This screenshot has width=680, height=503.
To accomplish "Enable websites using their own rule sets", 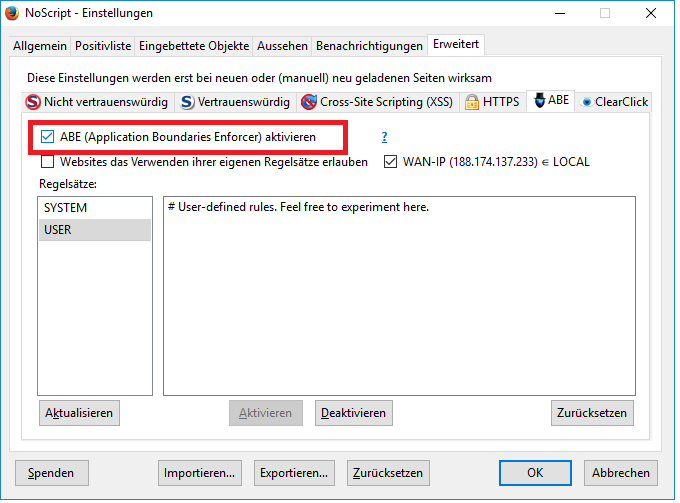I will click(48, 161).
